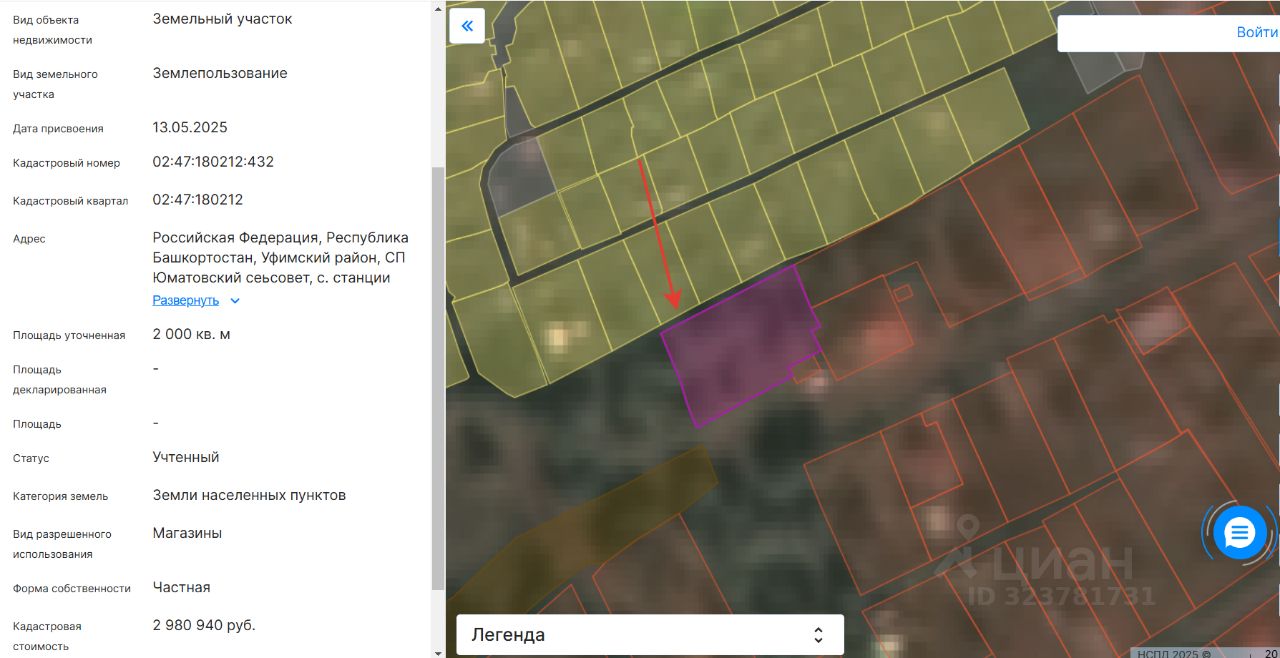The image size is (1280, 658).
Task: Select Землепользование value
Action: pos(220,73)
